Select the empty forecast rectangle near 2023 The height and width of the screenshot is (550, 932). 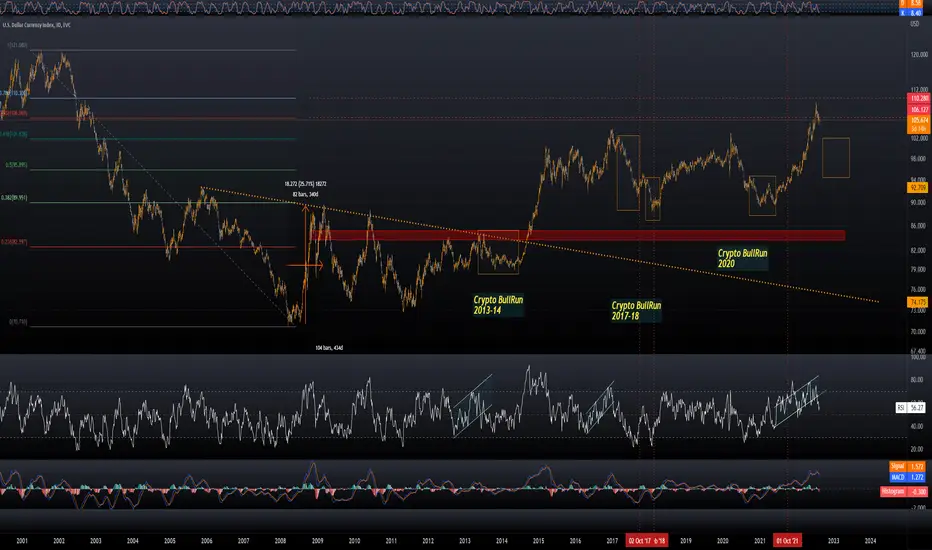coord(836,158)
